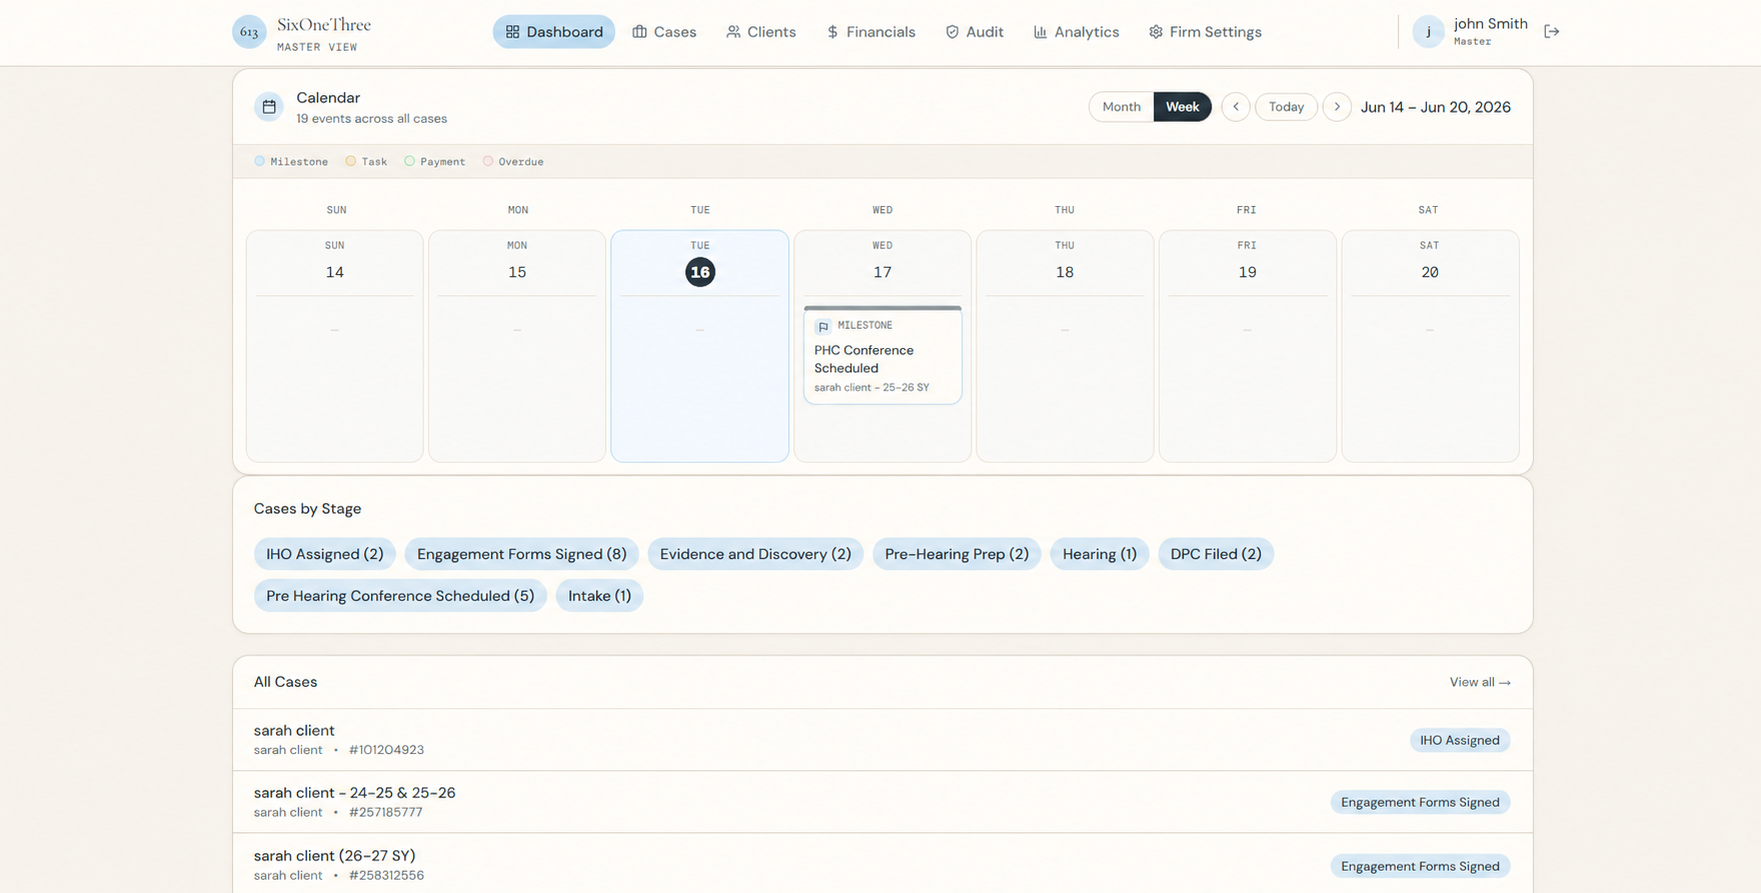The image size is (1761, 893).
Task: Filter by Hearing (1) stage
Action: 1099,554
